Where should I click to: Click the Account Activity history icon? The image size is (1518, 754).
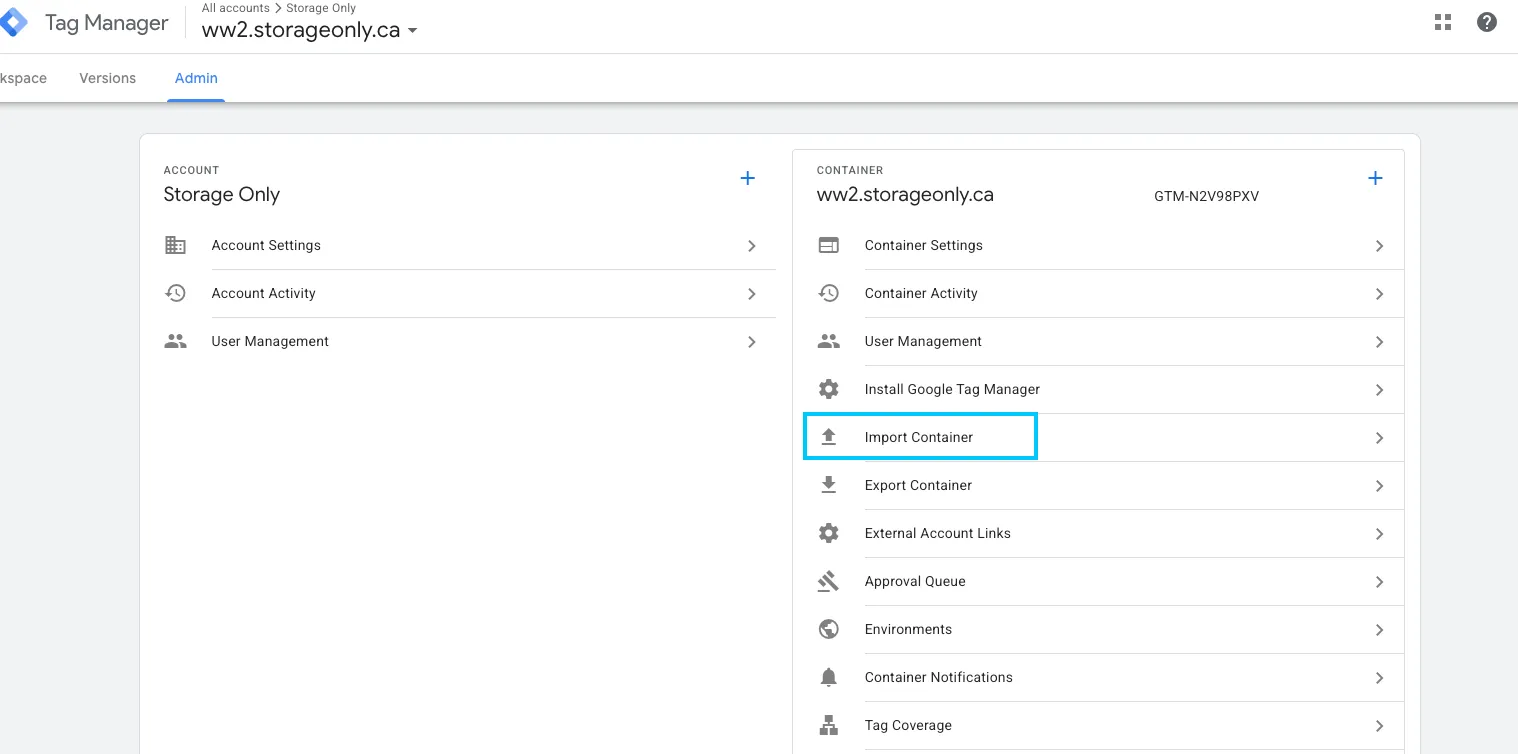tap(175, 293)
